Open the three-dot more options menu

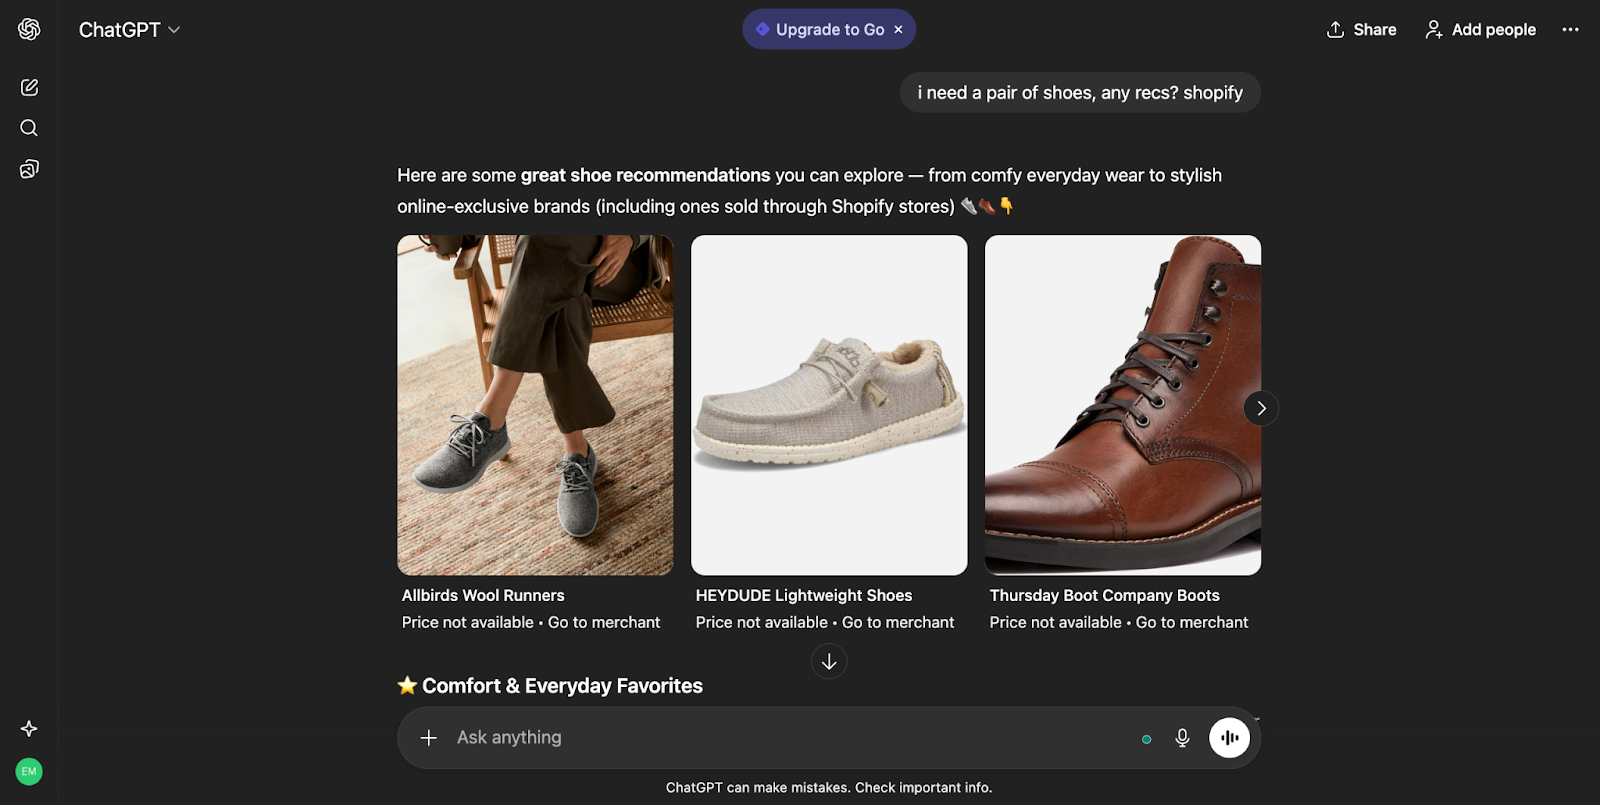tap(1570, 30)
